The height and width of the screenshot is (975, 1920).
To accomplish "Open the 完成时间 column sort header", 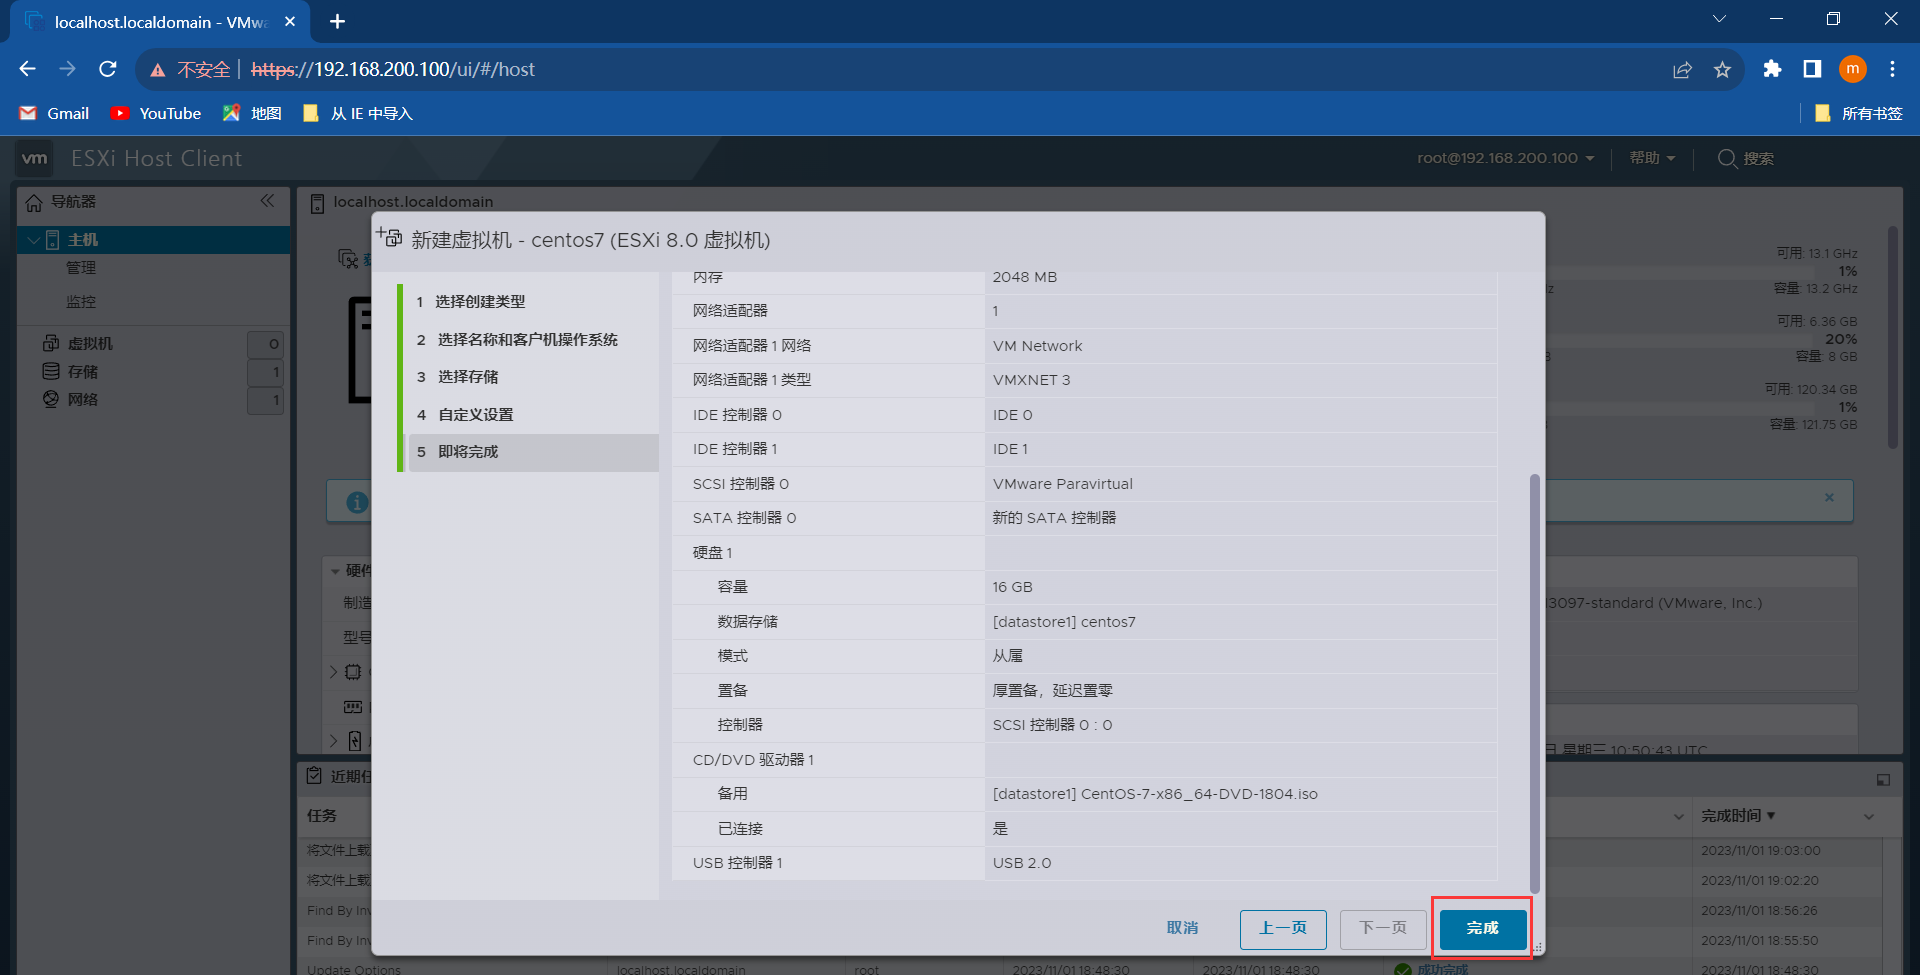I will click(x=1738, y=816).
